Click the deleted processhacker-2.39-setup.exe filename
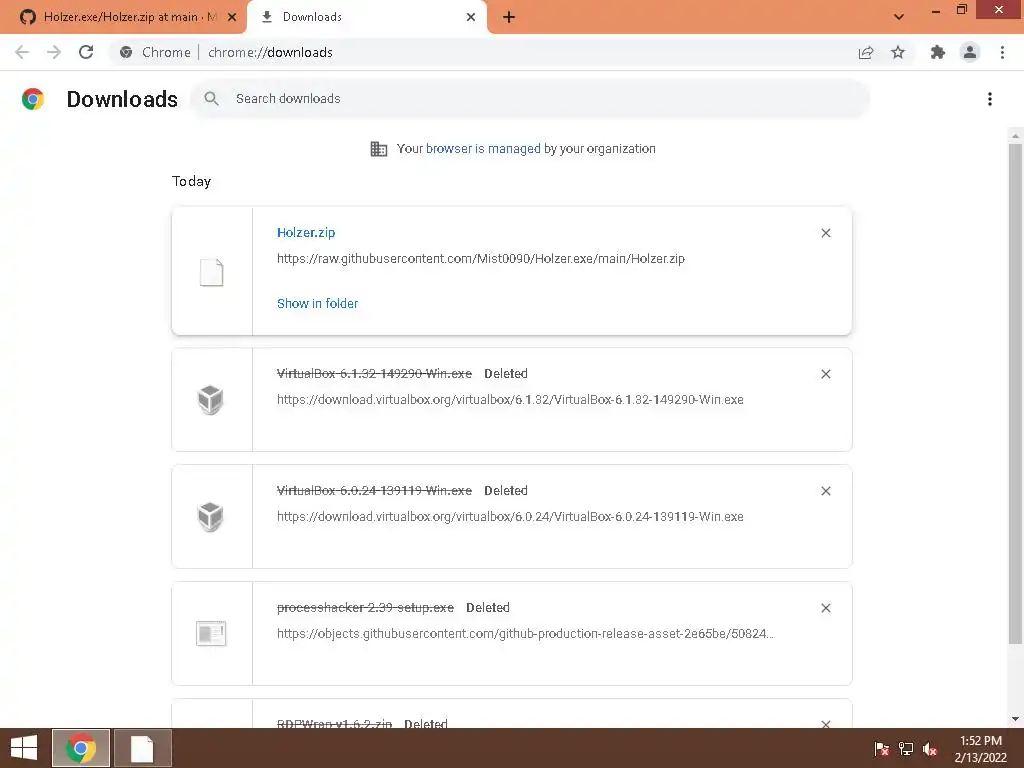1024x768 pixels. 365,607
